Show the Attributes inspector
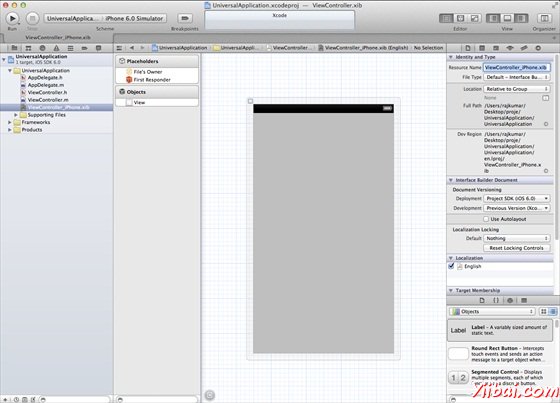This screenshot has height=403, width=560. tap(510, 48)
